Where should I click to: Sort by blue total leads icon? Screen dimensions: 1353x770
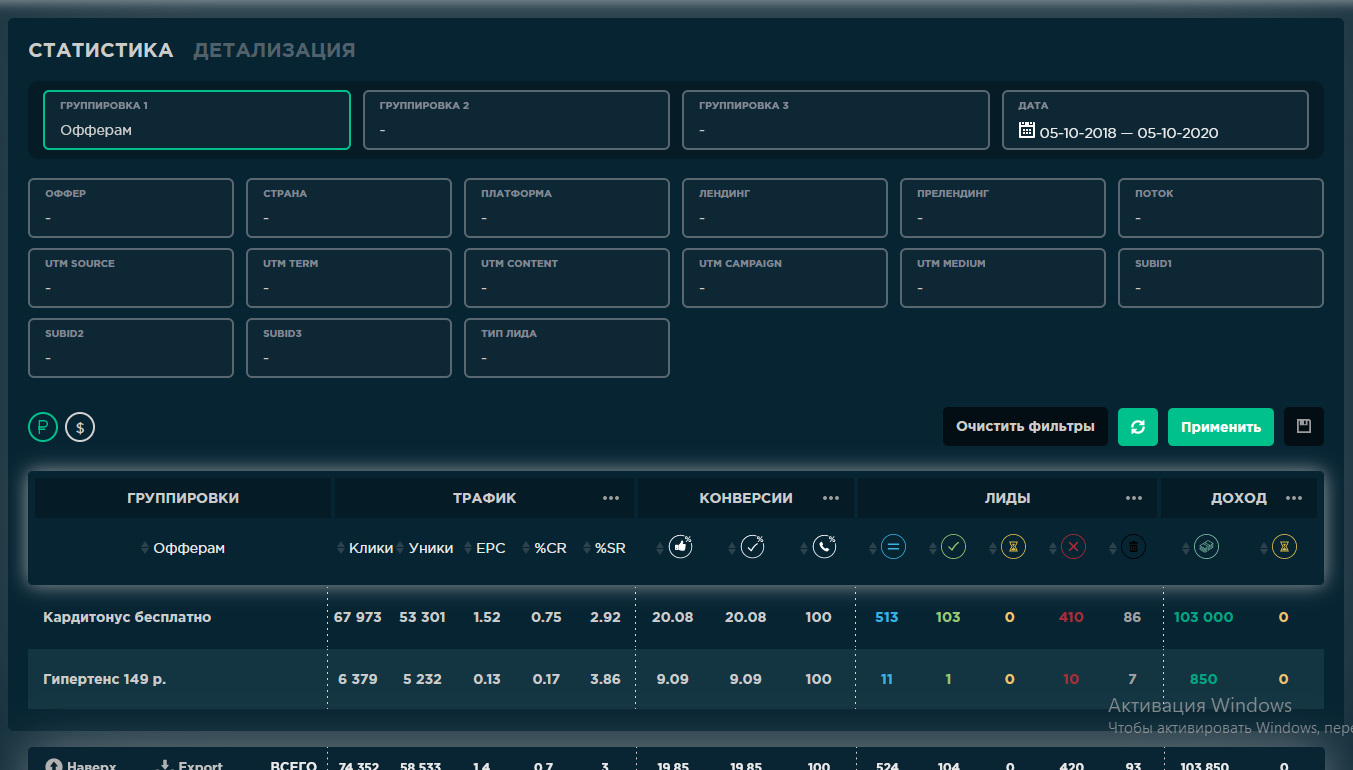tap(893, 547)
